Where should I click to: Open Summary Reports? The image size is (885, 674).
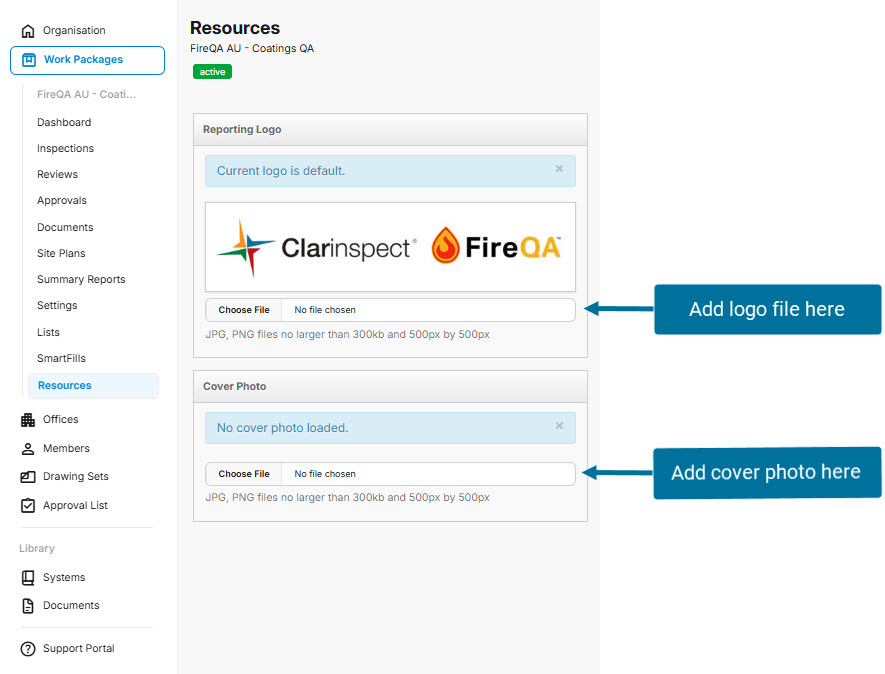click(x=81, y=279)
